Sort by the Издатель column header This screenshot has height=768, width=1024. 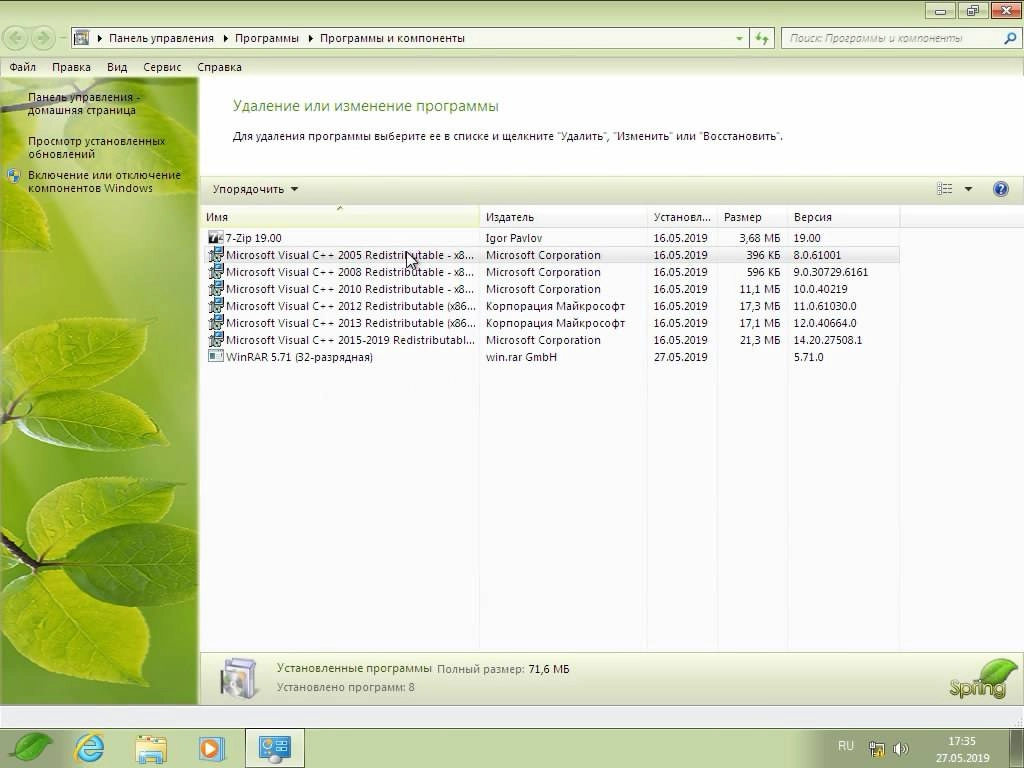coord(563,217)
